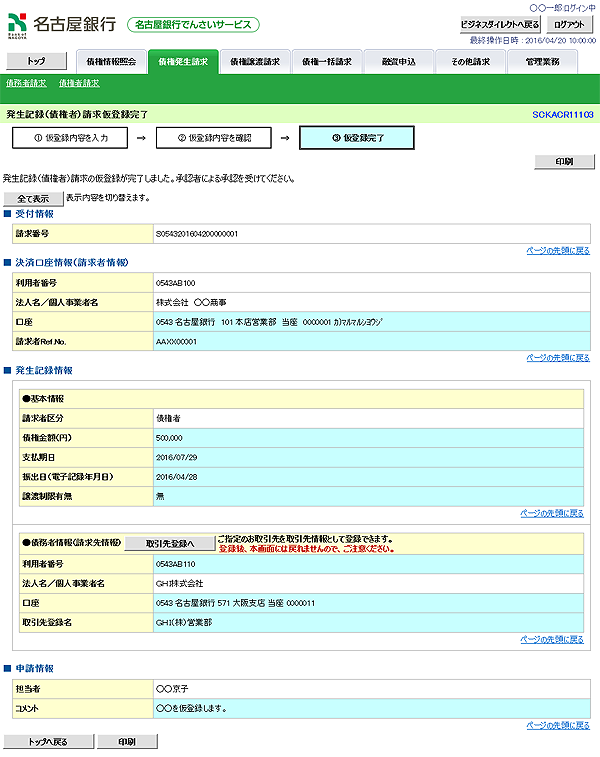Click the トップへ戻る button

48,742
